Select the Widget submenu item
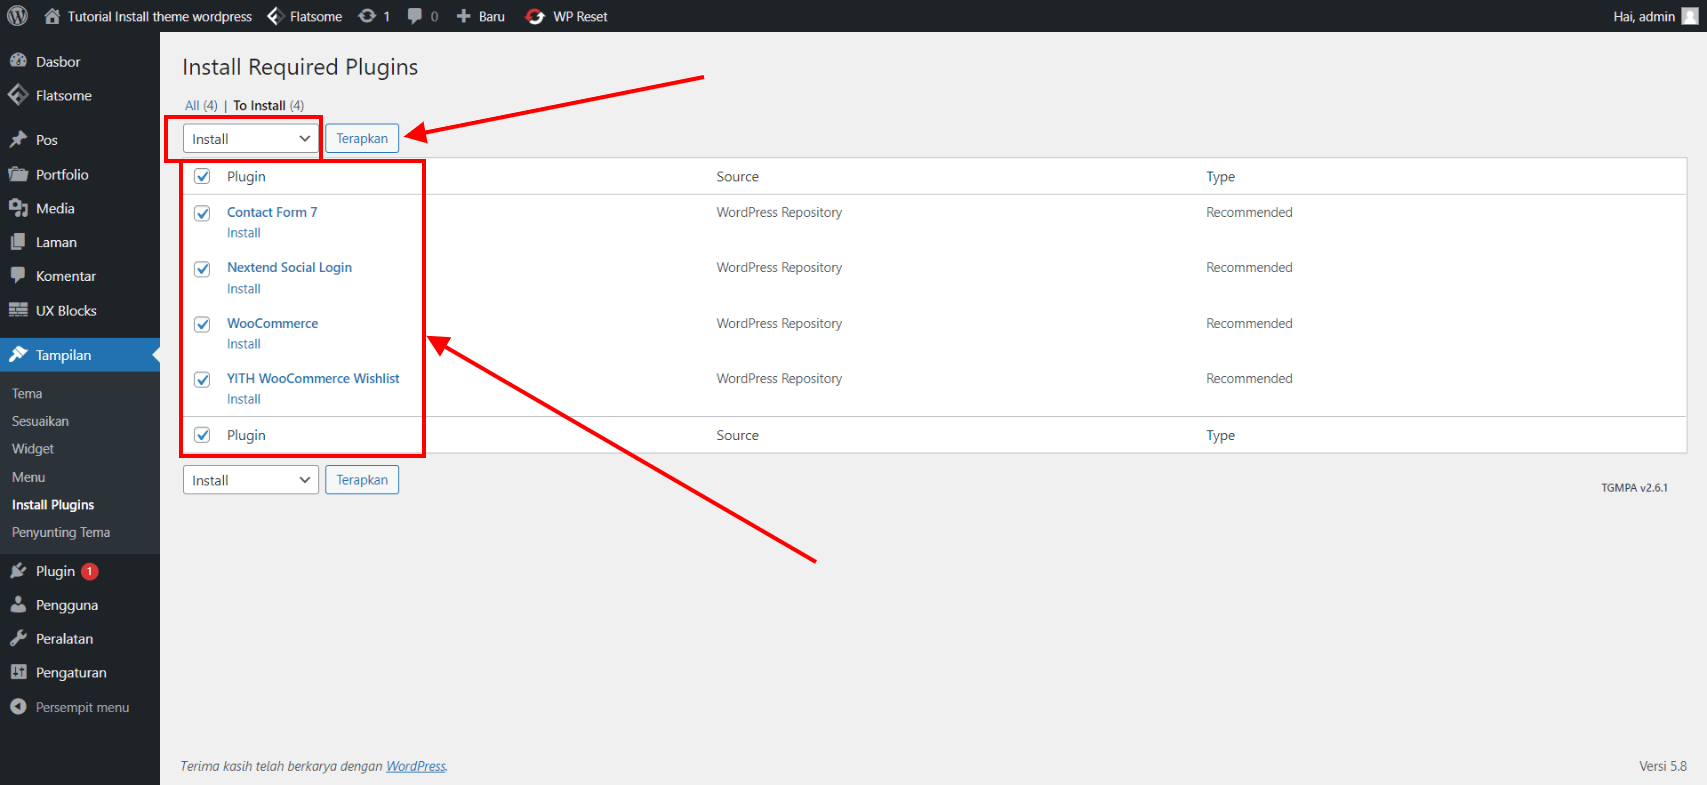 (x=33, y=449)
